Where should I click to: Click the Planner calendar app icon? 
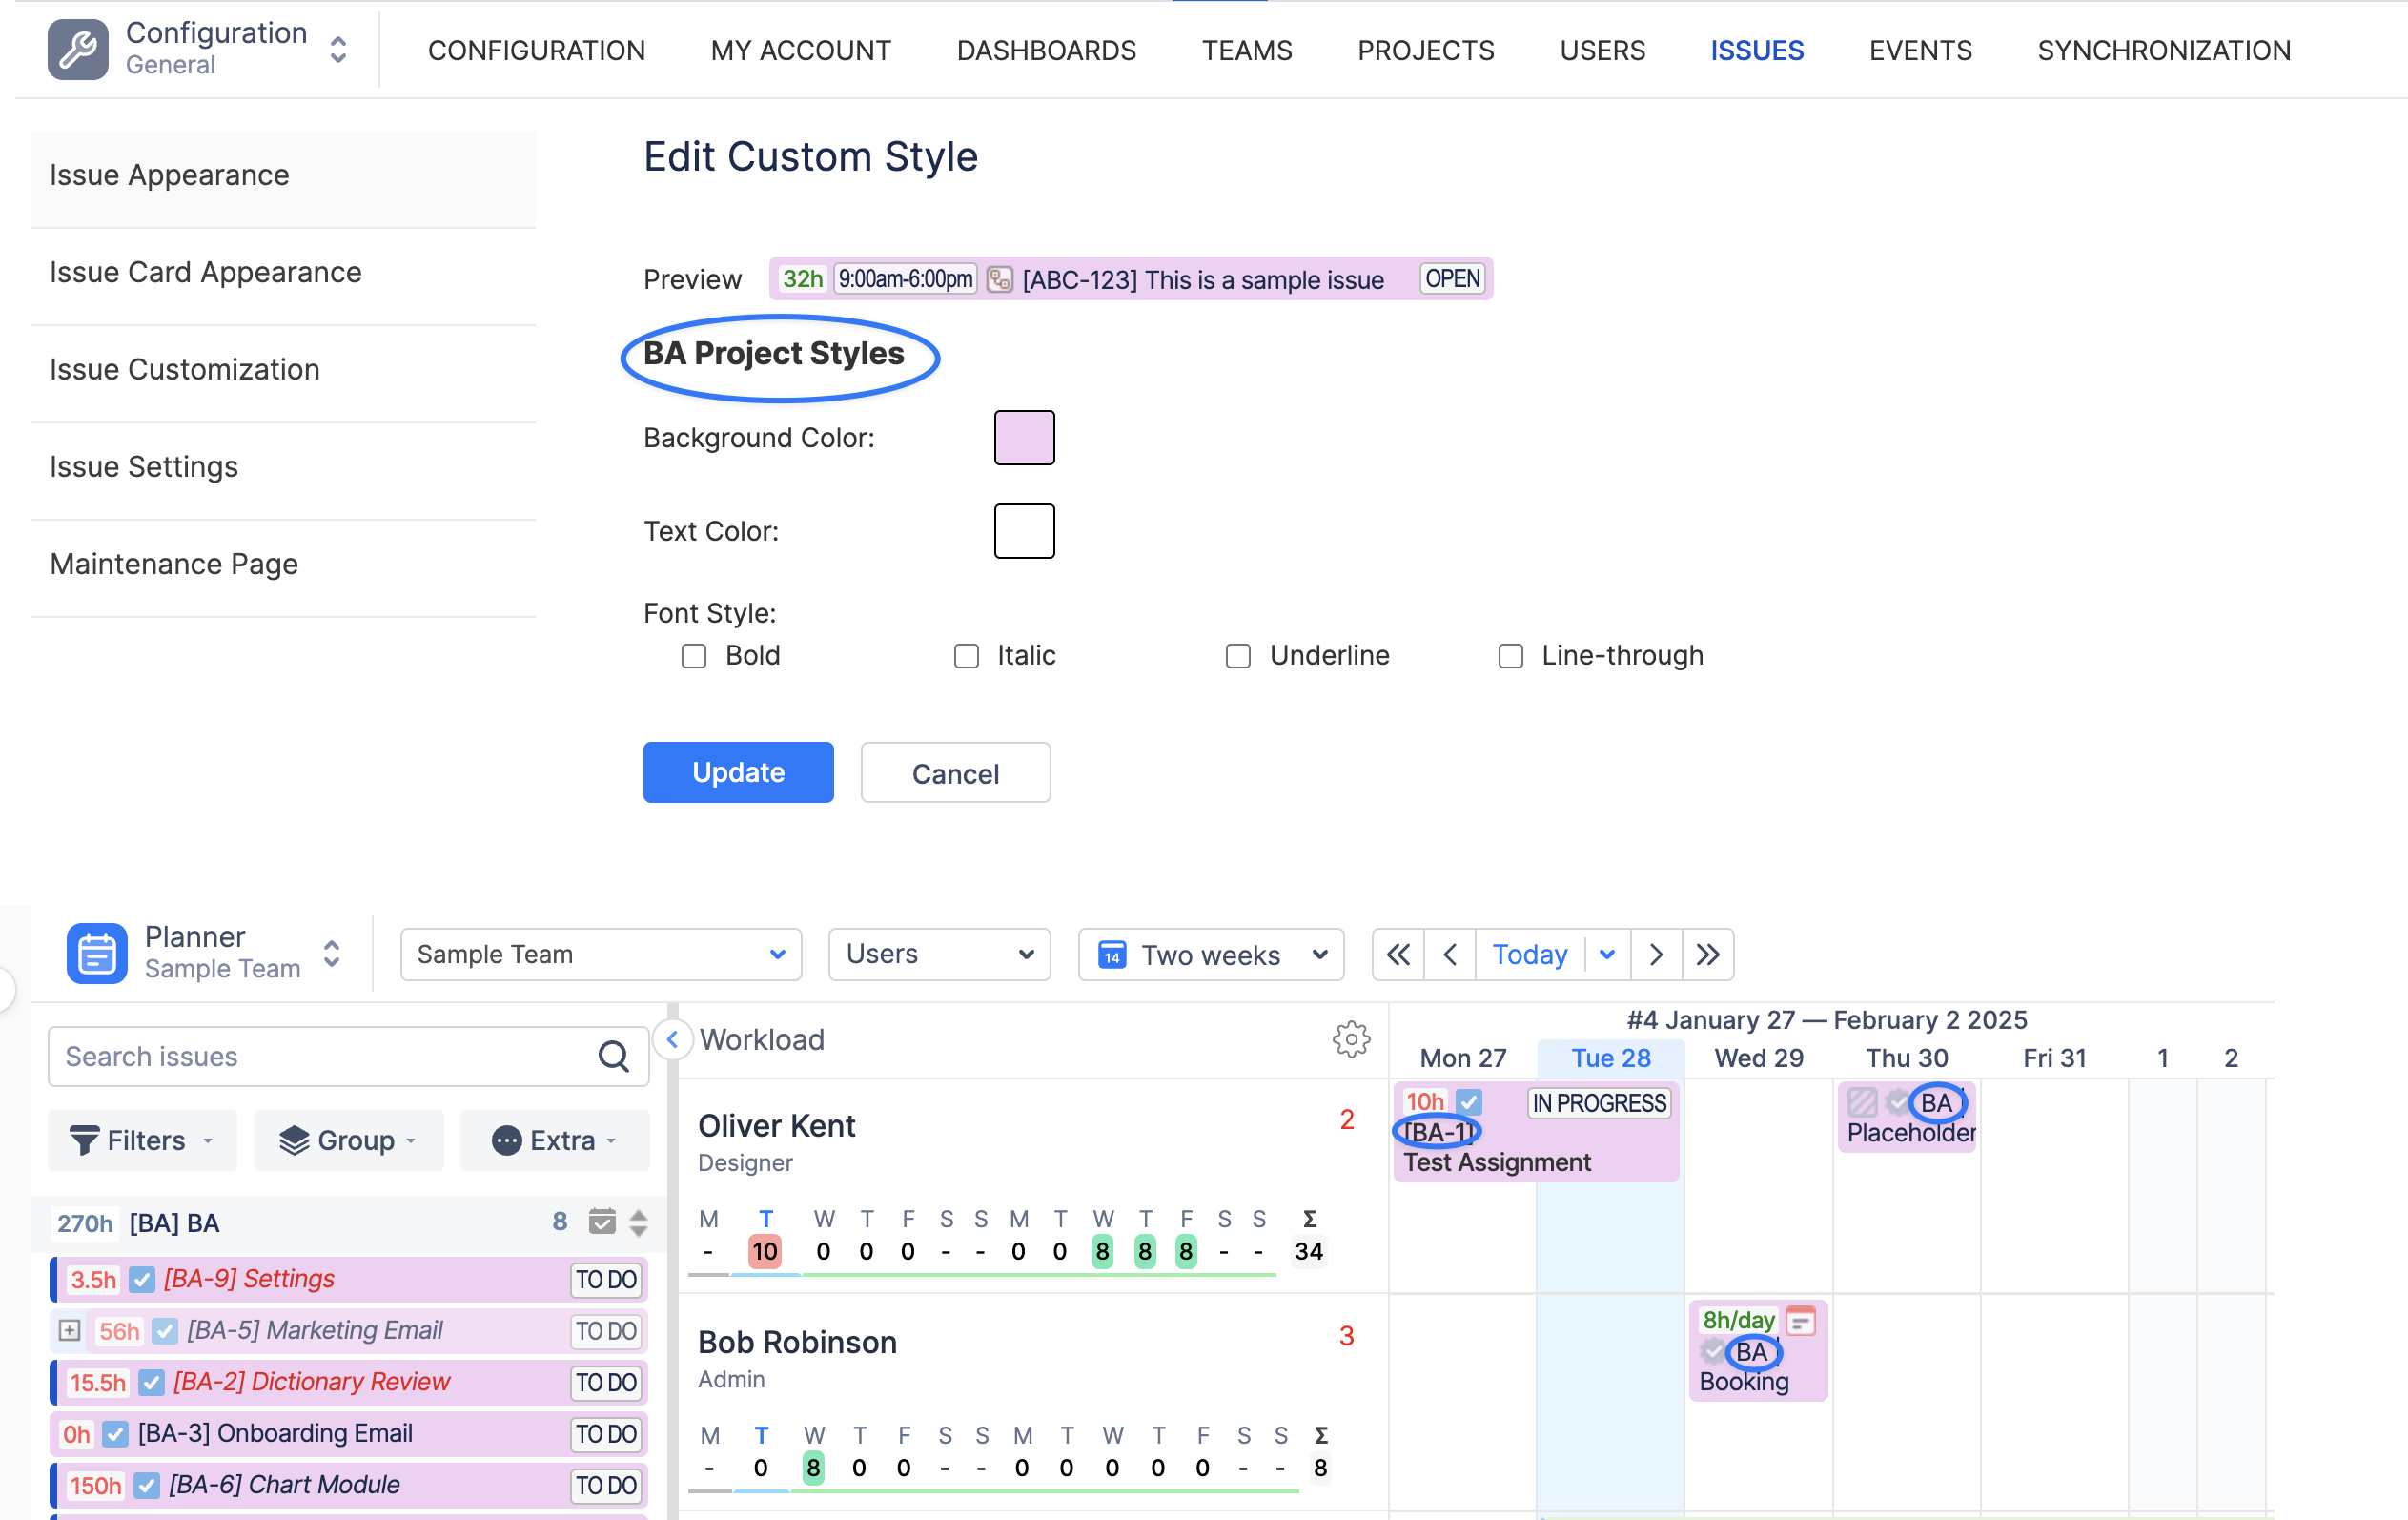97,953
